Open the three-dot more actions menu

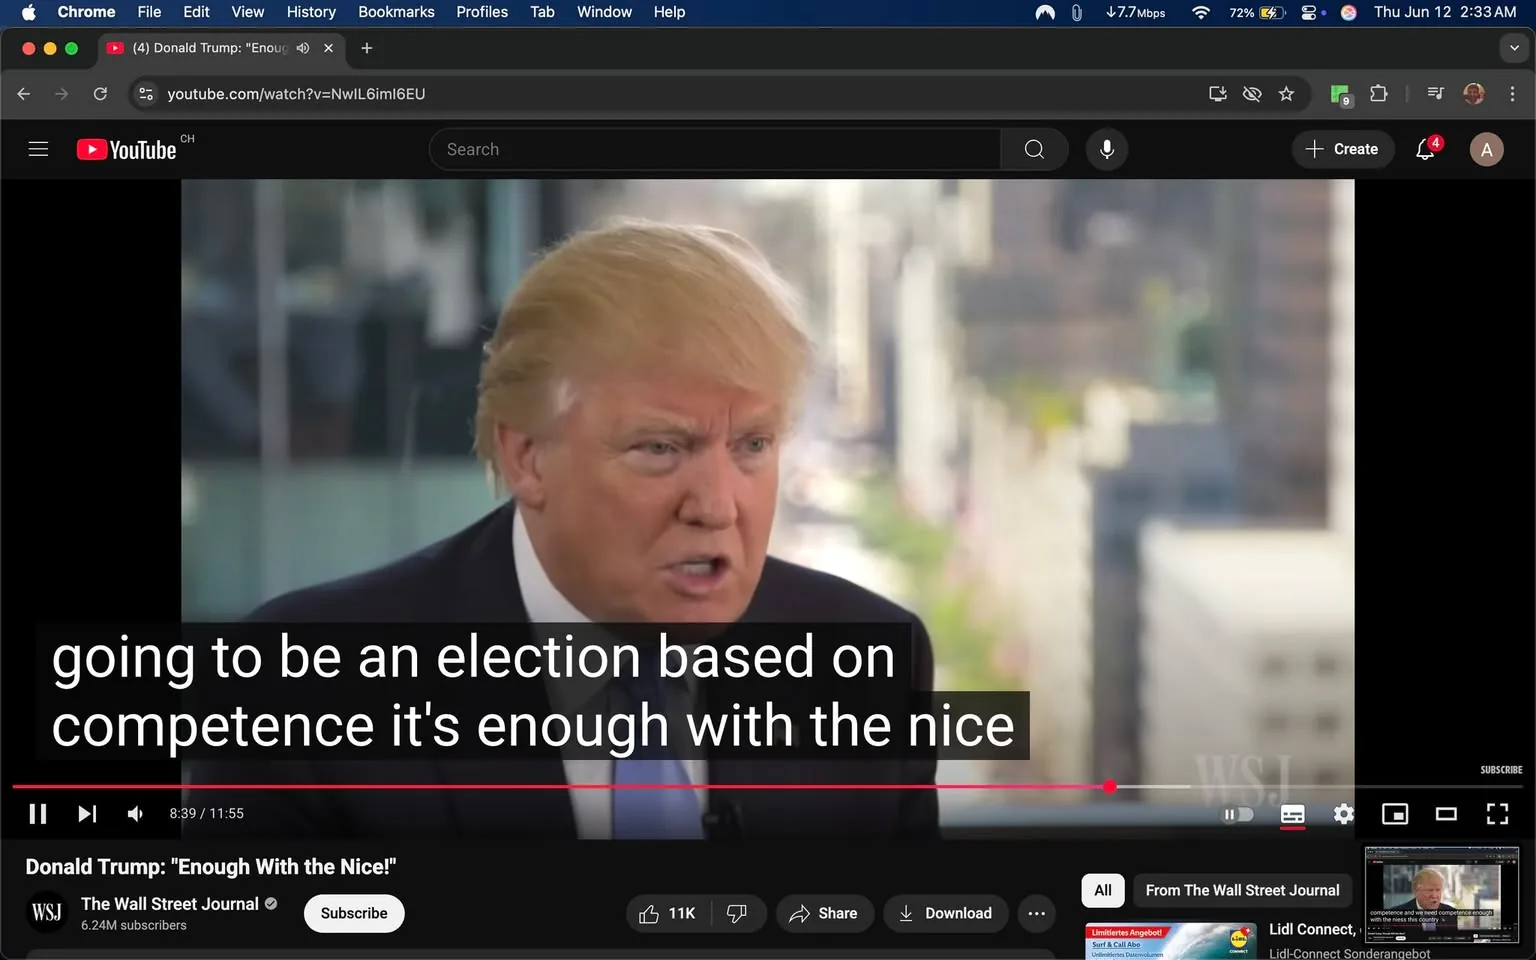pyautogui.click(x=1036, y=913)
